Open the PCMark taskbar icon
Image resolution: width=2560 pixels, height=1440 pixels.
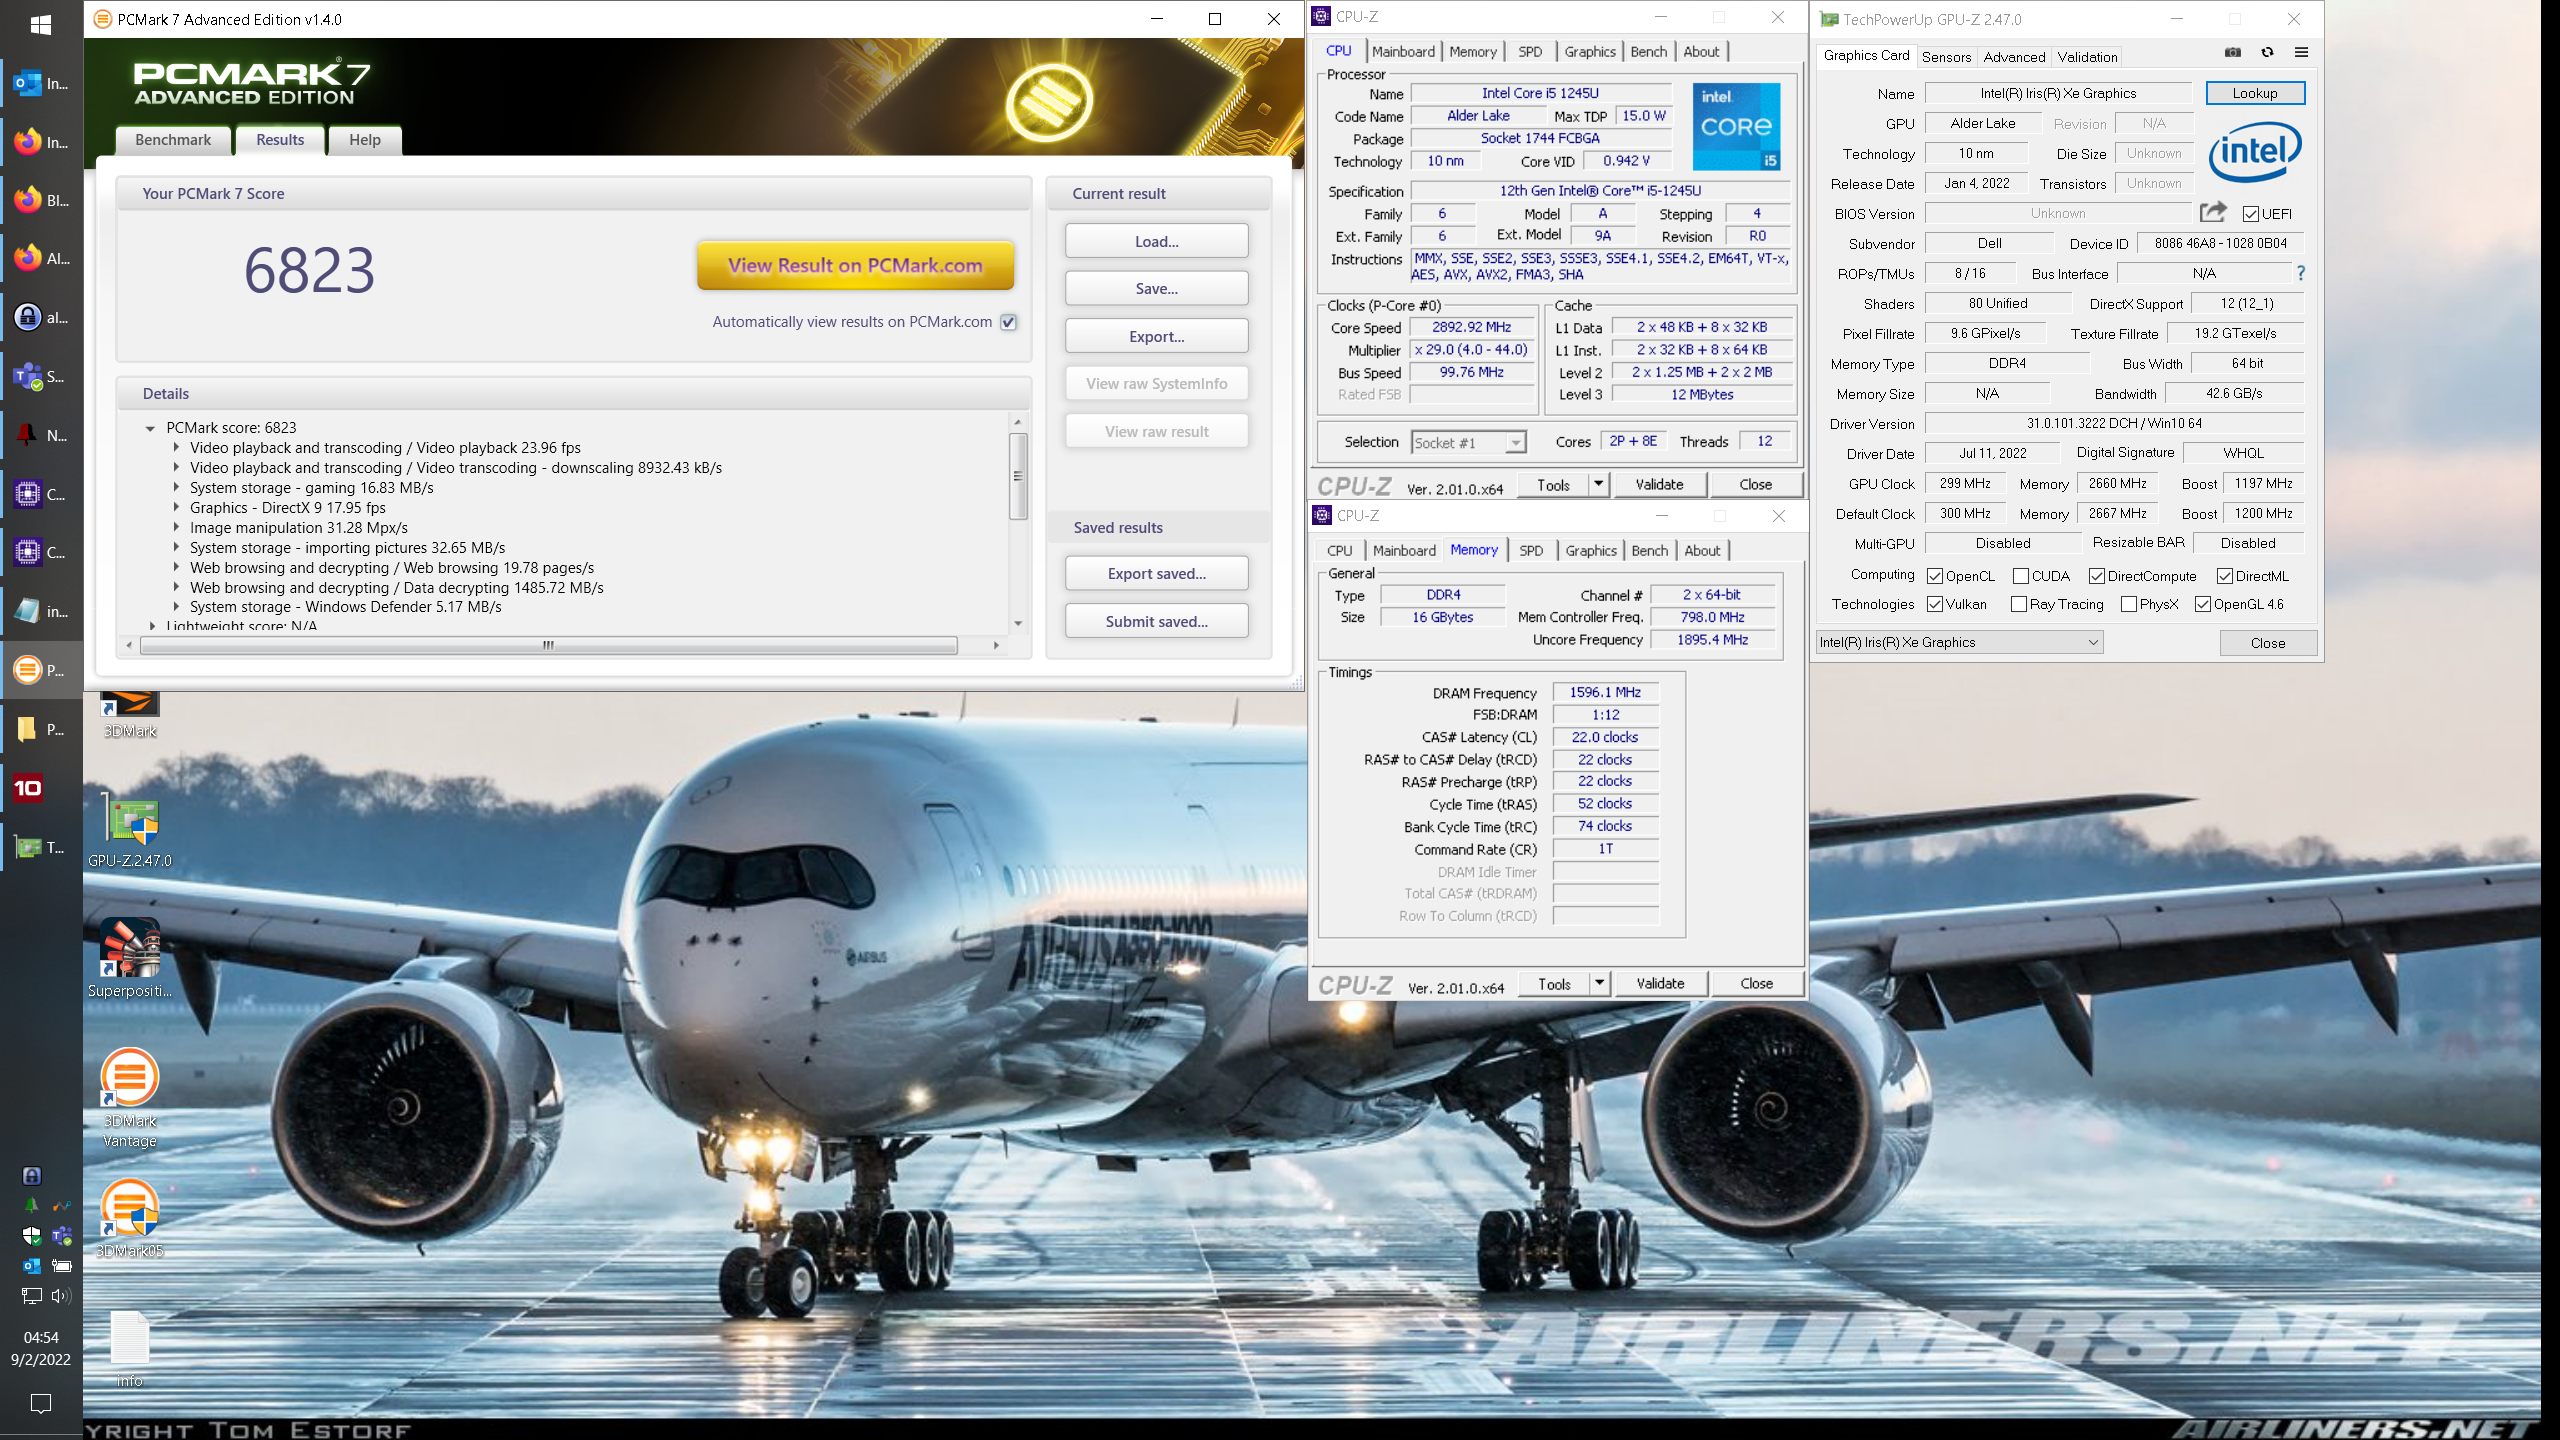[41, 670]
